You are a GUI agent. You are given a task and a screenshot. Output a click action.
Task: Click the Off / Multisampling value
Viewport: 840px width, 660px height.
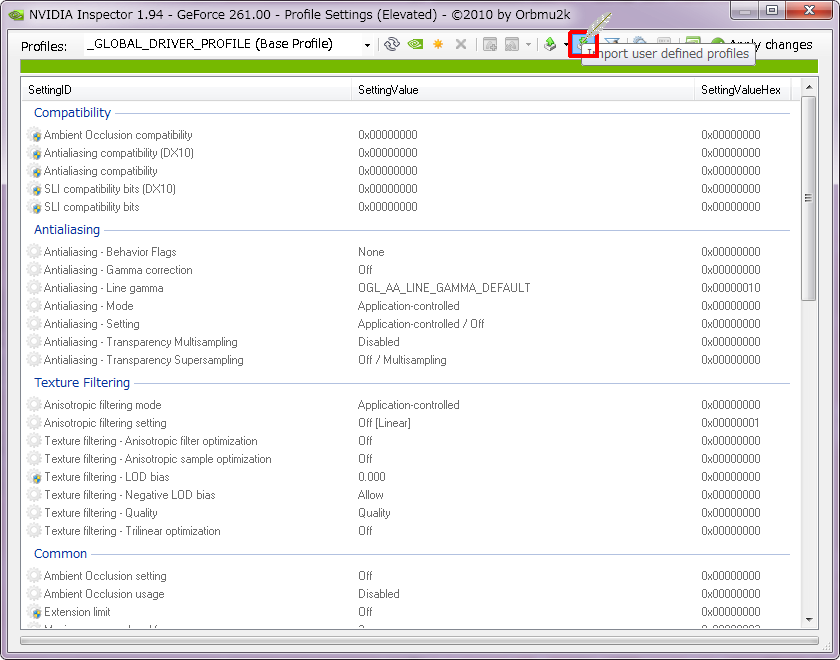pyautogui.click(x=402, y=360)
